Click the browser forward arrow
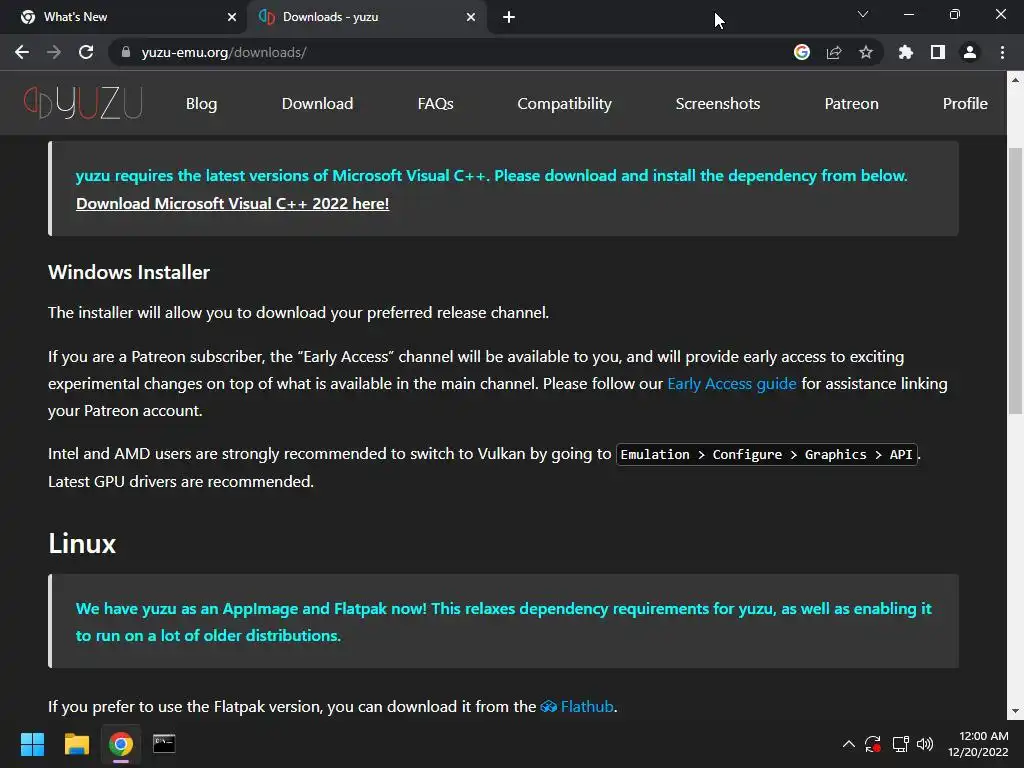 [54, 52]
